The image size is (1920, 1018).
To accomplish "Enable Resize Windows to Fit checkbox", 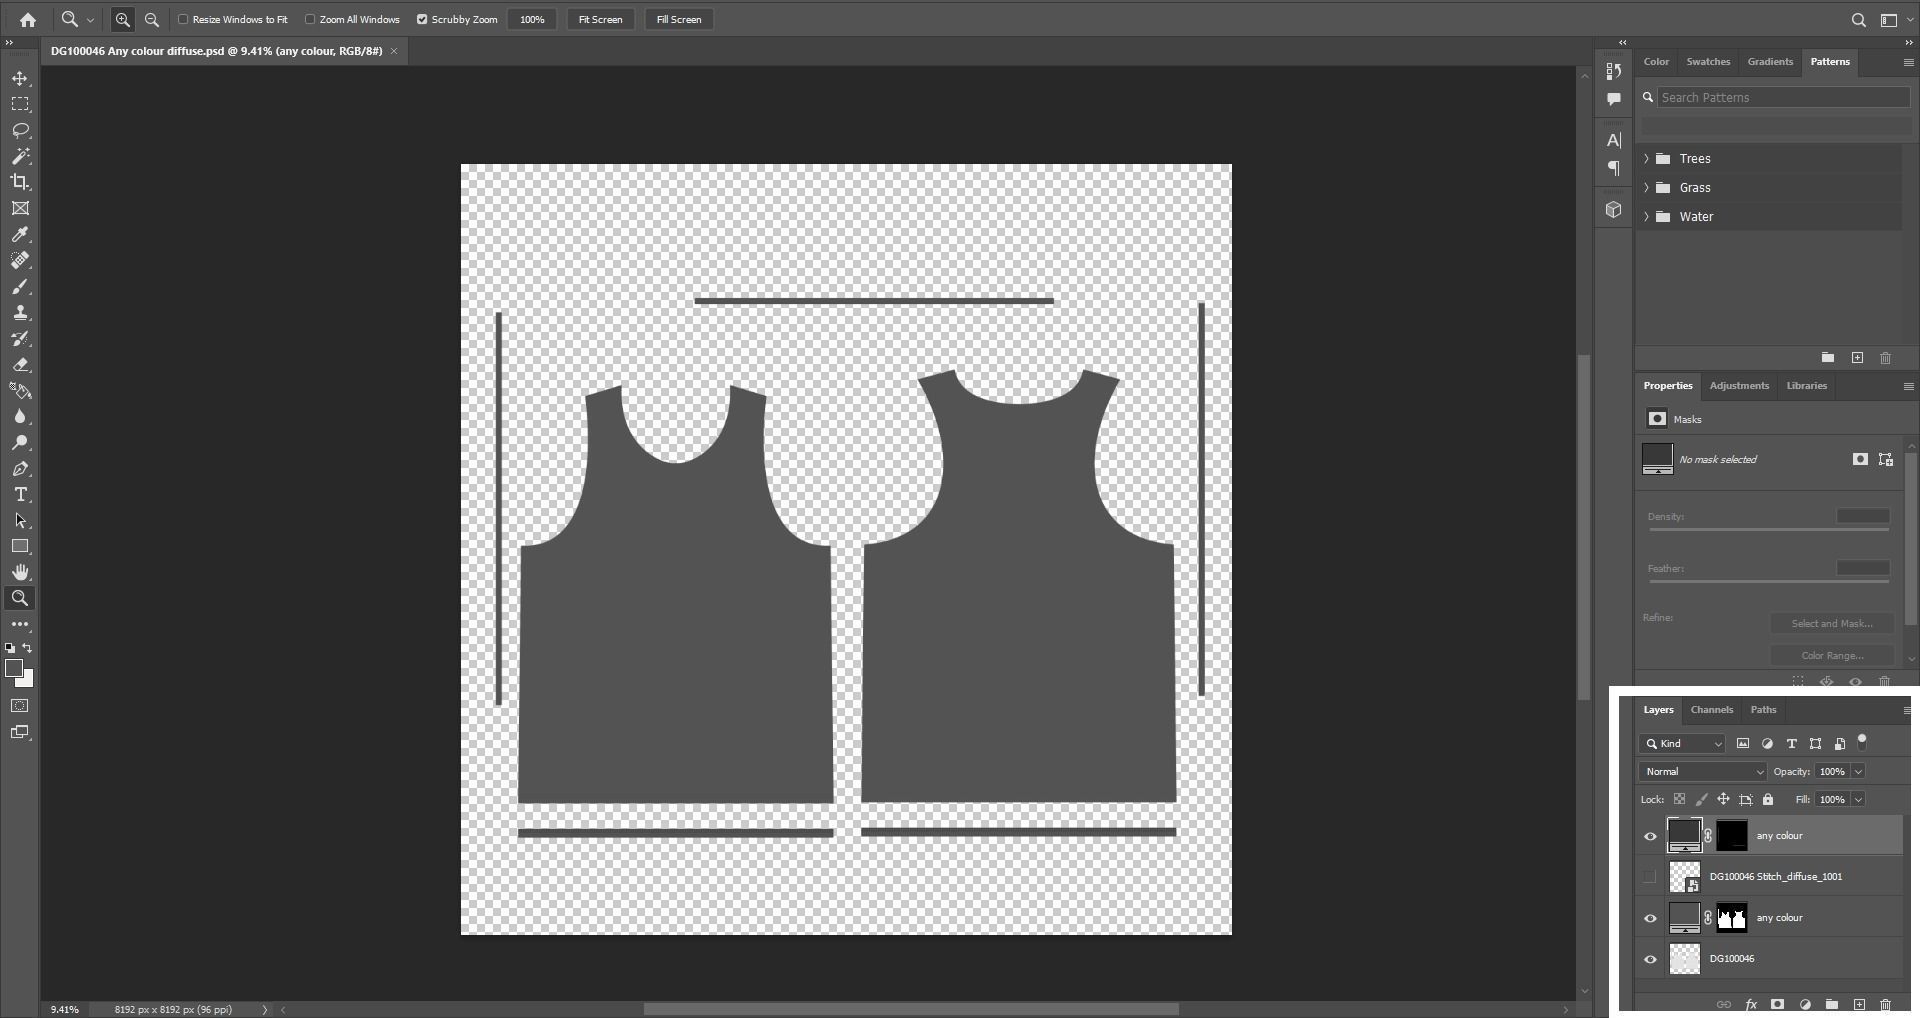I will pos(183,19).
